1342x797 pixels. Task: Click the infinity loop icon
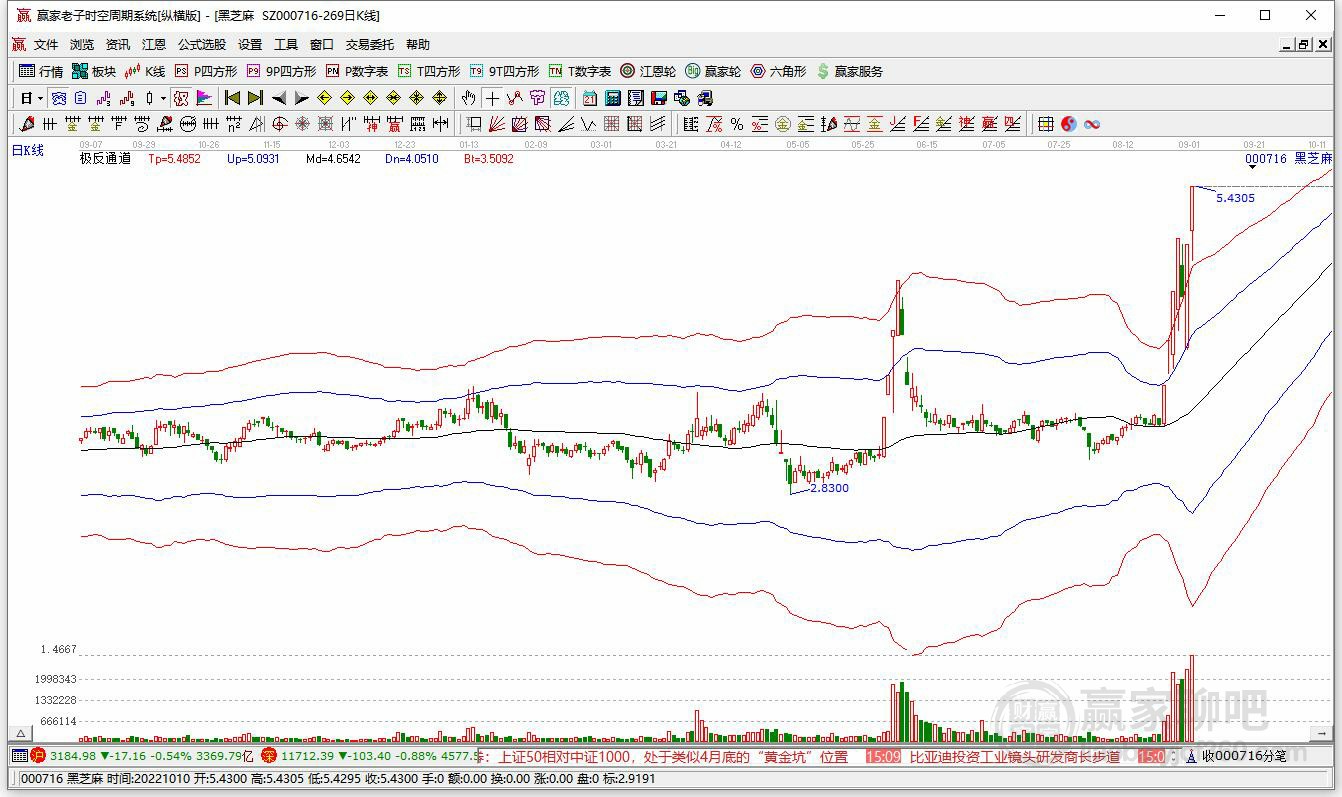click(1092, 124)
